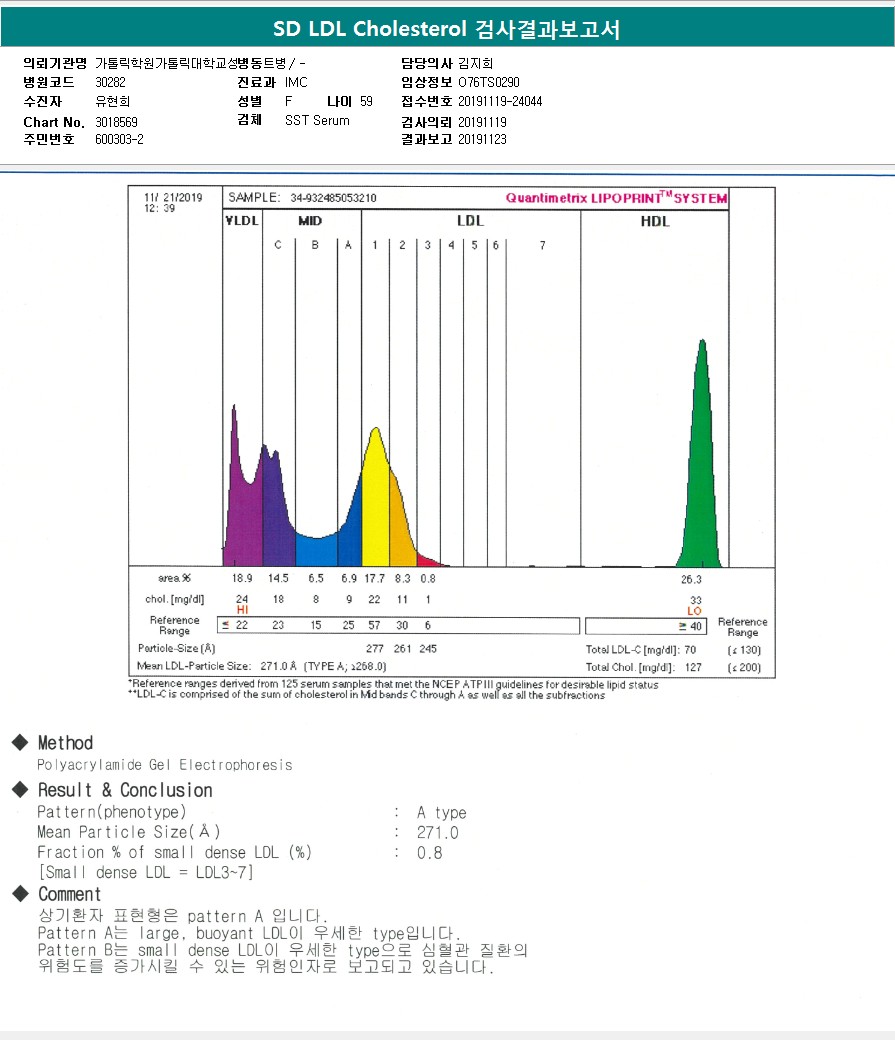895x1040 pixels.
Task: Select the 의뢰기관명 label
Action: tap(55, 63)
